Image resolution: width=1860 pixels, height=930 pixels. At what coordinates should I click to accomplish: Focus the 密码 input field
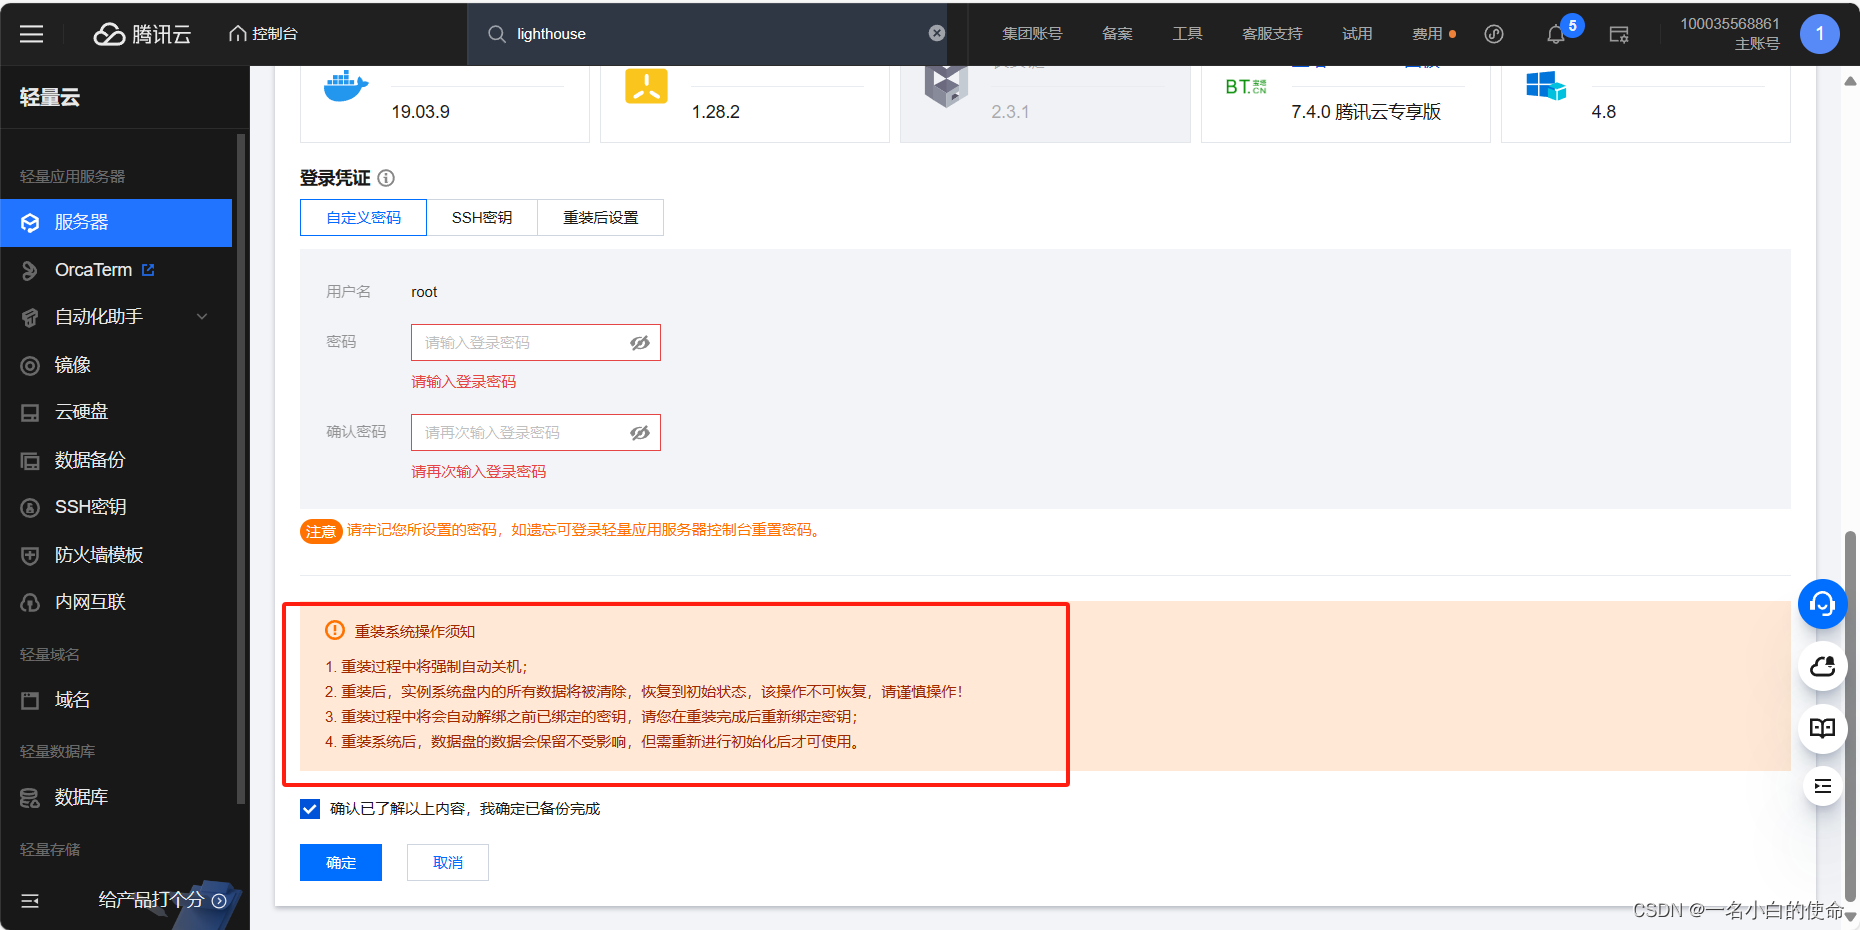coord(536,343)
